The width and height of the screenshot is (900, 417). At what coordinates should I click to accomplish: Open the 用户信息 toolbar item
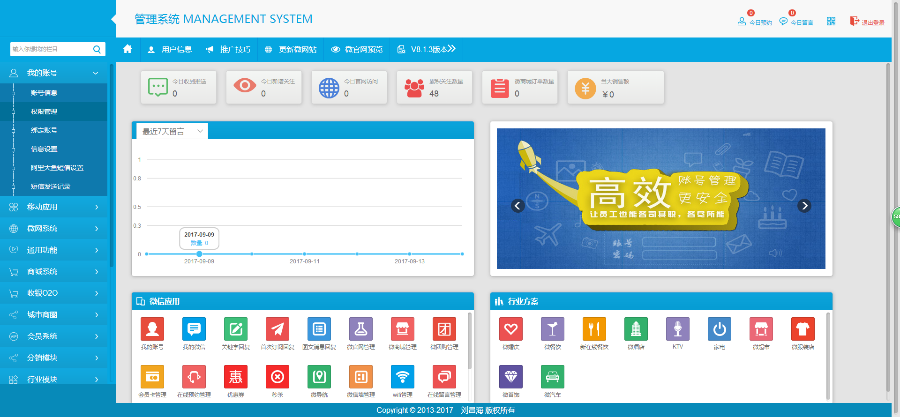tap(169, 49)
